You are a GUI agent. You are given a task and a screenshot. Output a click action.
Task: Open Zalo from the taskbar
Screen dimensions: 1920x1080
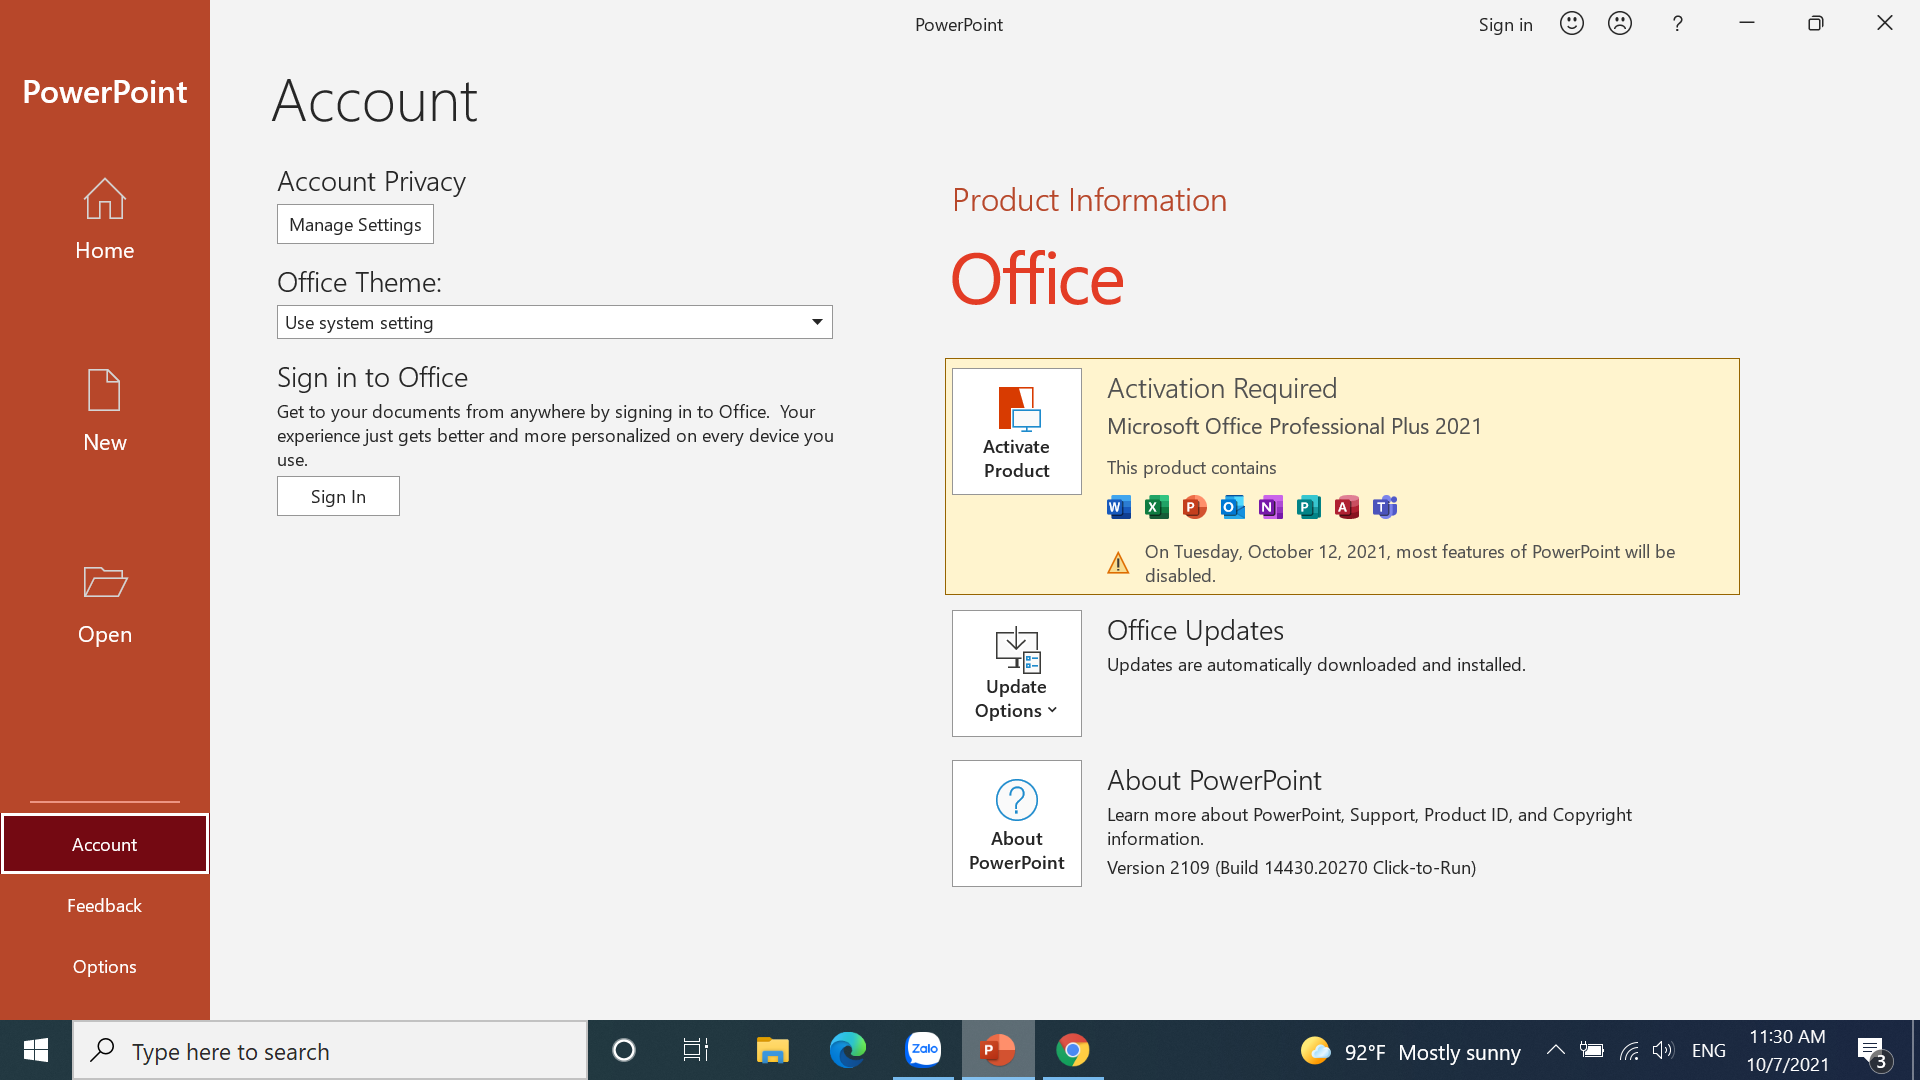(923, 1050)
